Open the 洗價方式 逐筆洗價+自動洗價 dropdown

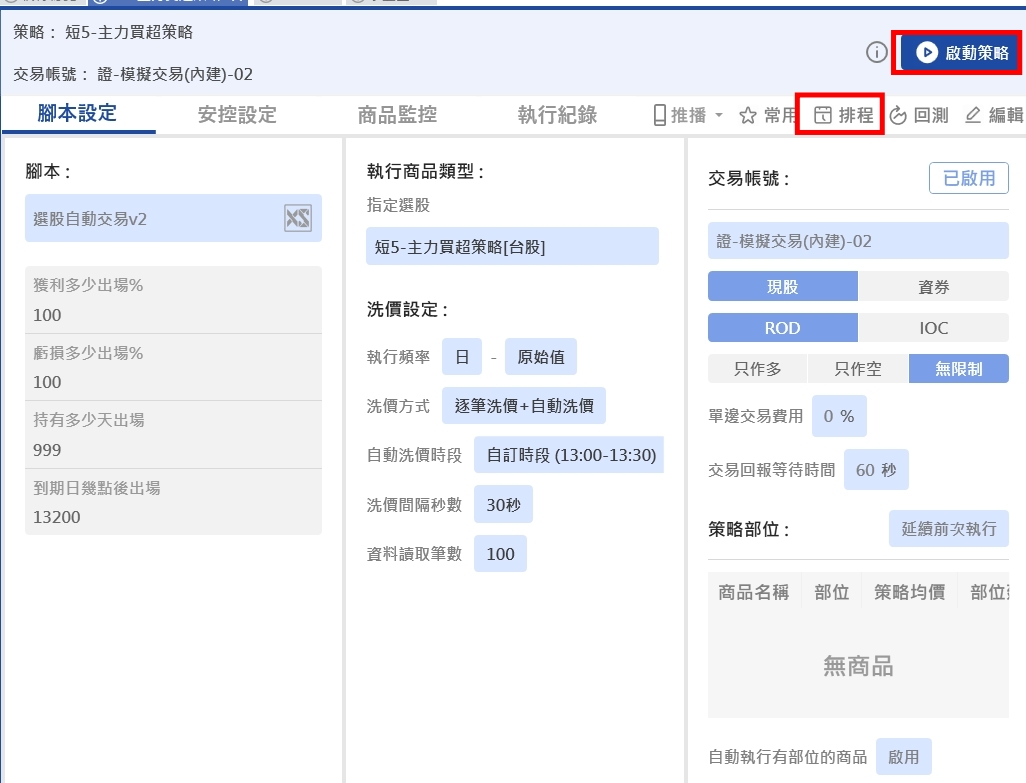tap(524, 406)
